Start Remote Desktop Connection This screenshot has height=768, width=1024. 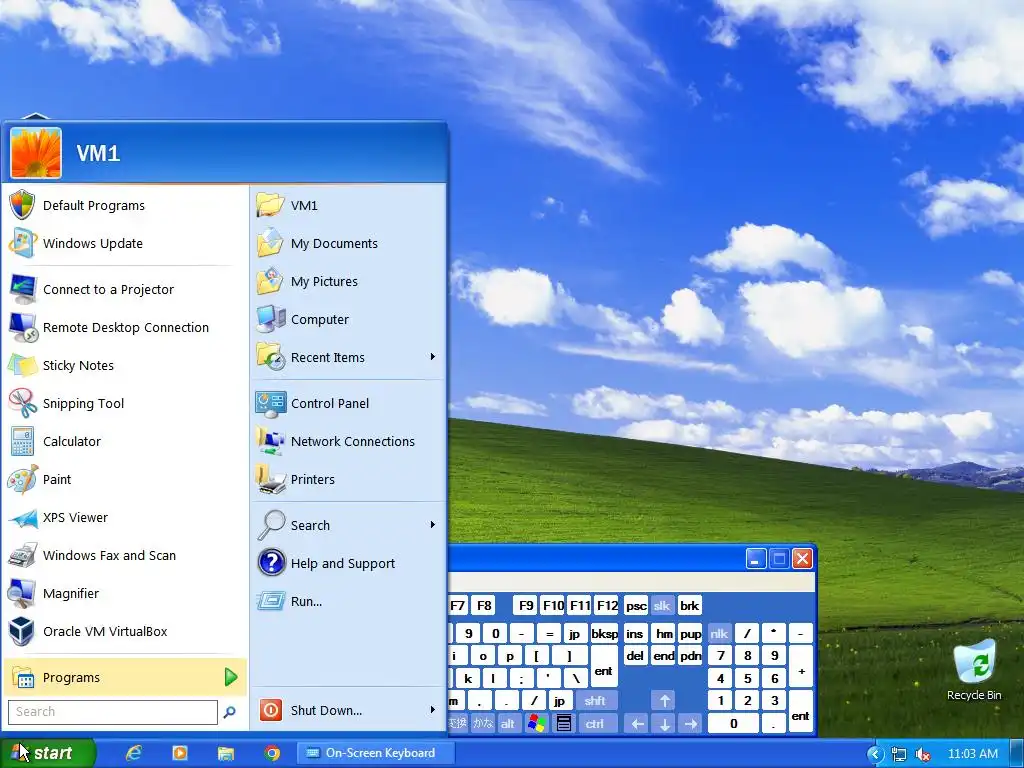click(x=124, y=327)
